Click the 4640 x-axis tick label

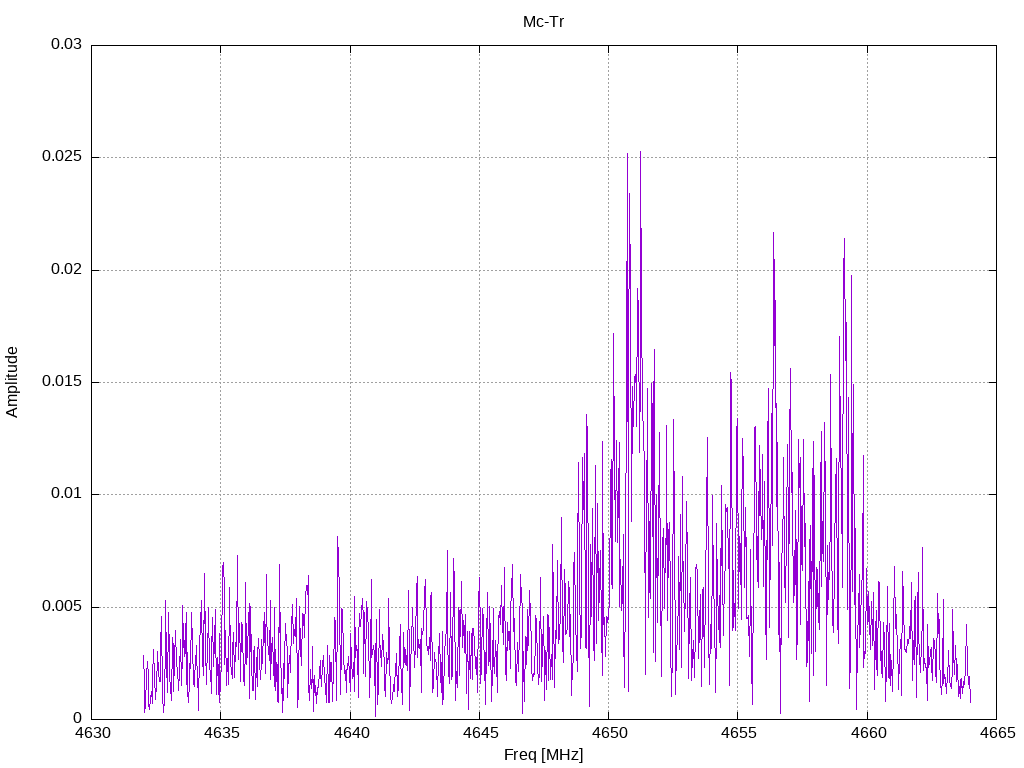pos(351,733)
